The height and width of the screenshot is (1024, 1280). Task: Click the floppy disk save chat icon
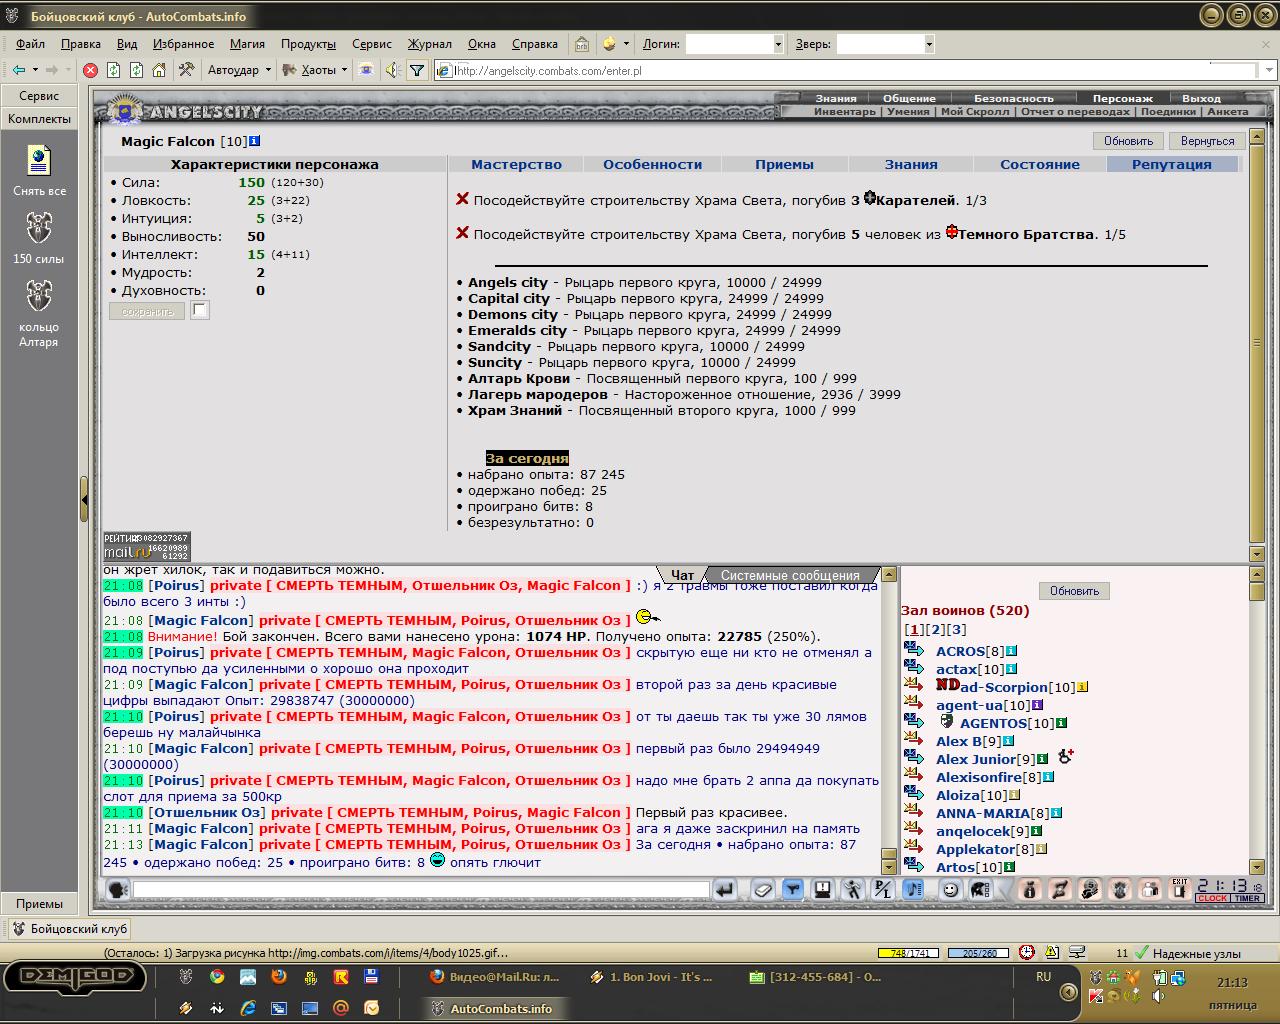(822, 889)
